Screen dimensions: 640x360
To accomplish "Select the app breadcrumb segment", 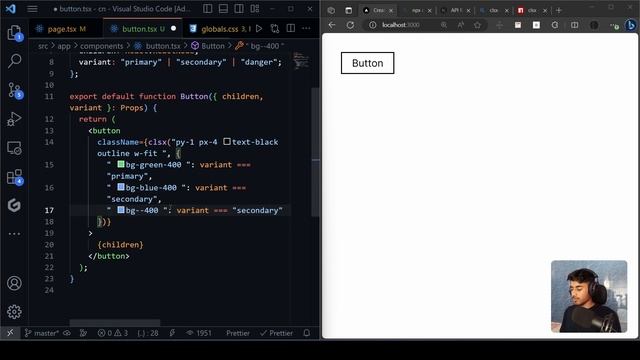I will (64, 46).
